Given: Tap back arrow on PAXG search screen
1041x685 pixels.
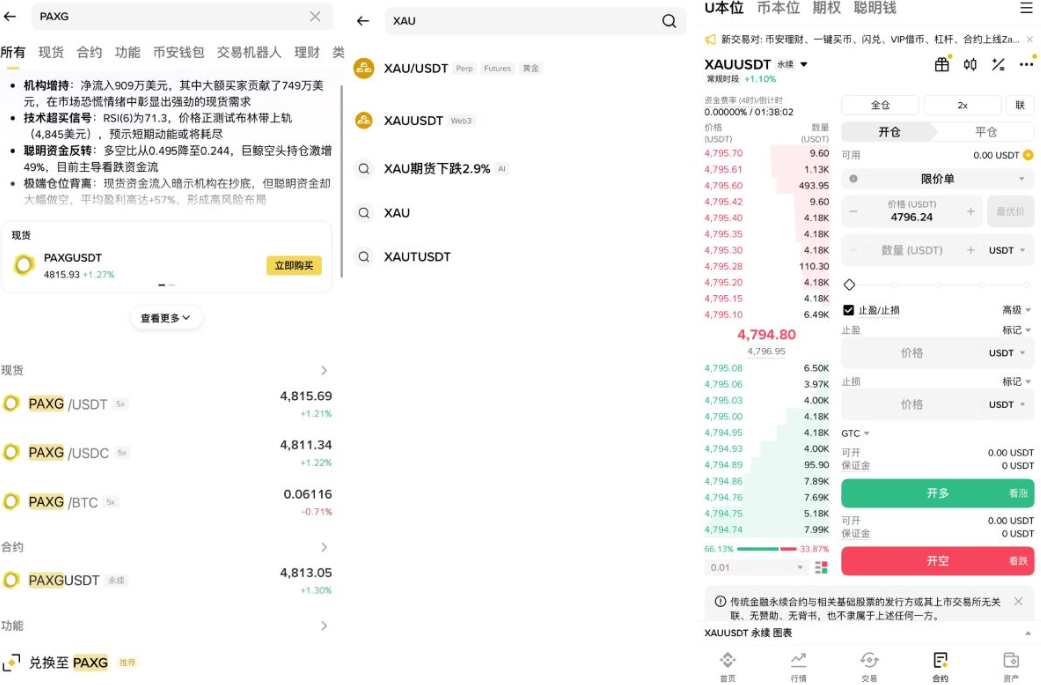Looking at the screenshot, I should [x=10, y=16].
